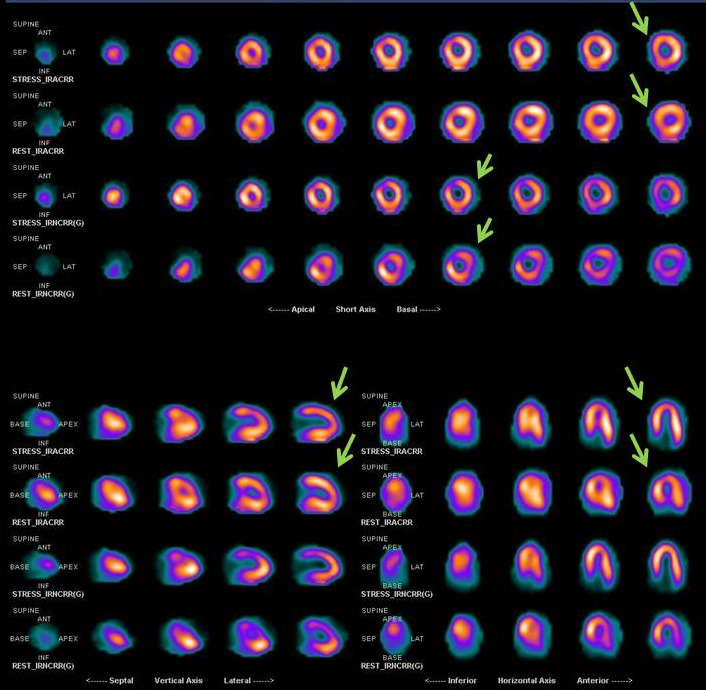Select the short-axis STRESS_IRNCRR(G) row label
Viewport: 706px width, 690px height.
click(x=48, y=223)
